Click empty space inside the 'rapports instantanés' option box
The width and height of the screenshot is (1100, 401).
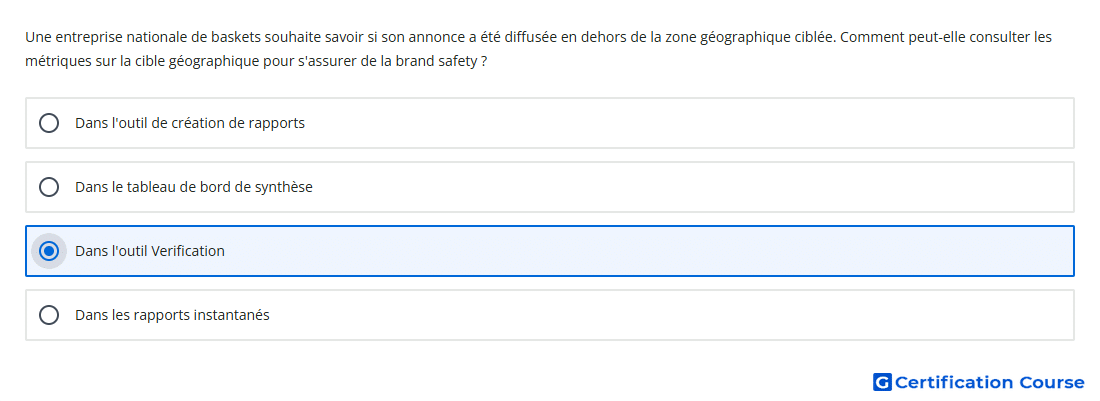[x=631, y=315]
